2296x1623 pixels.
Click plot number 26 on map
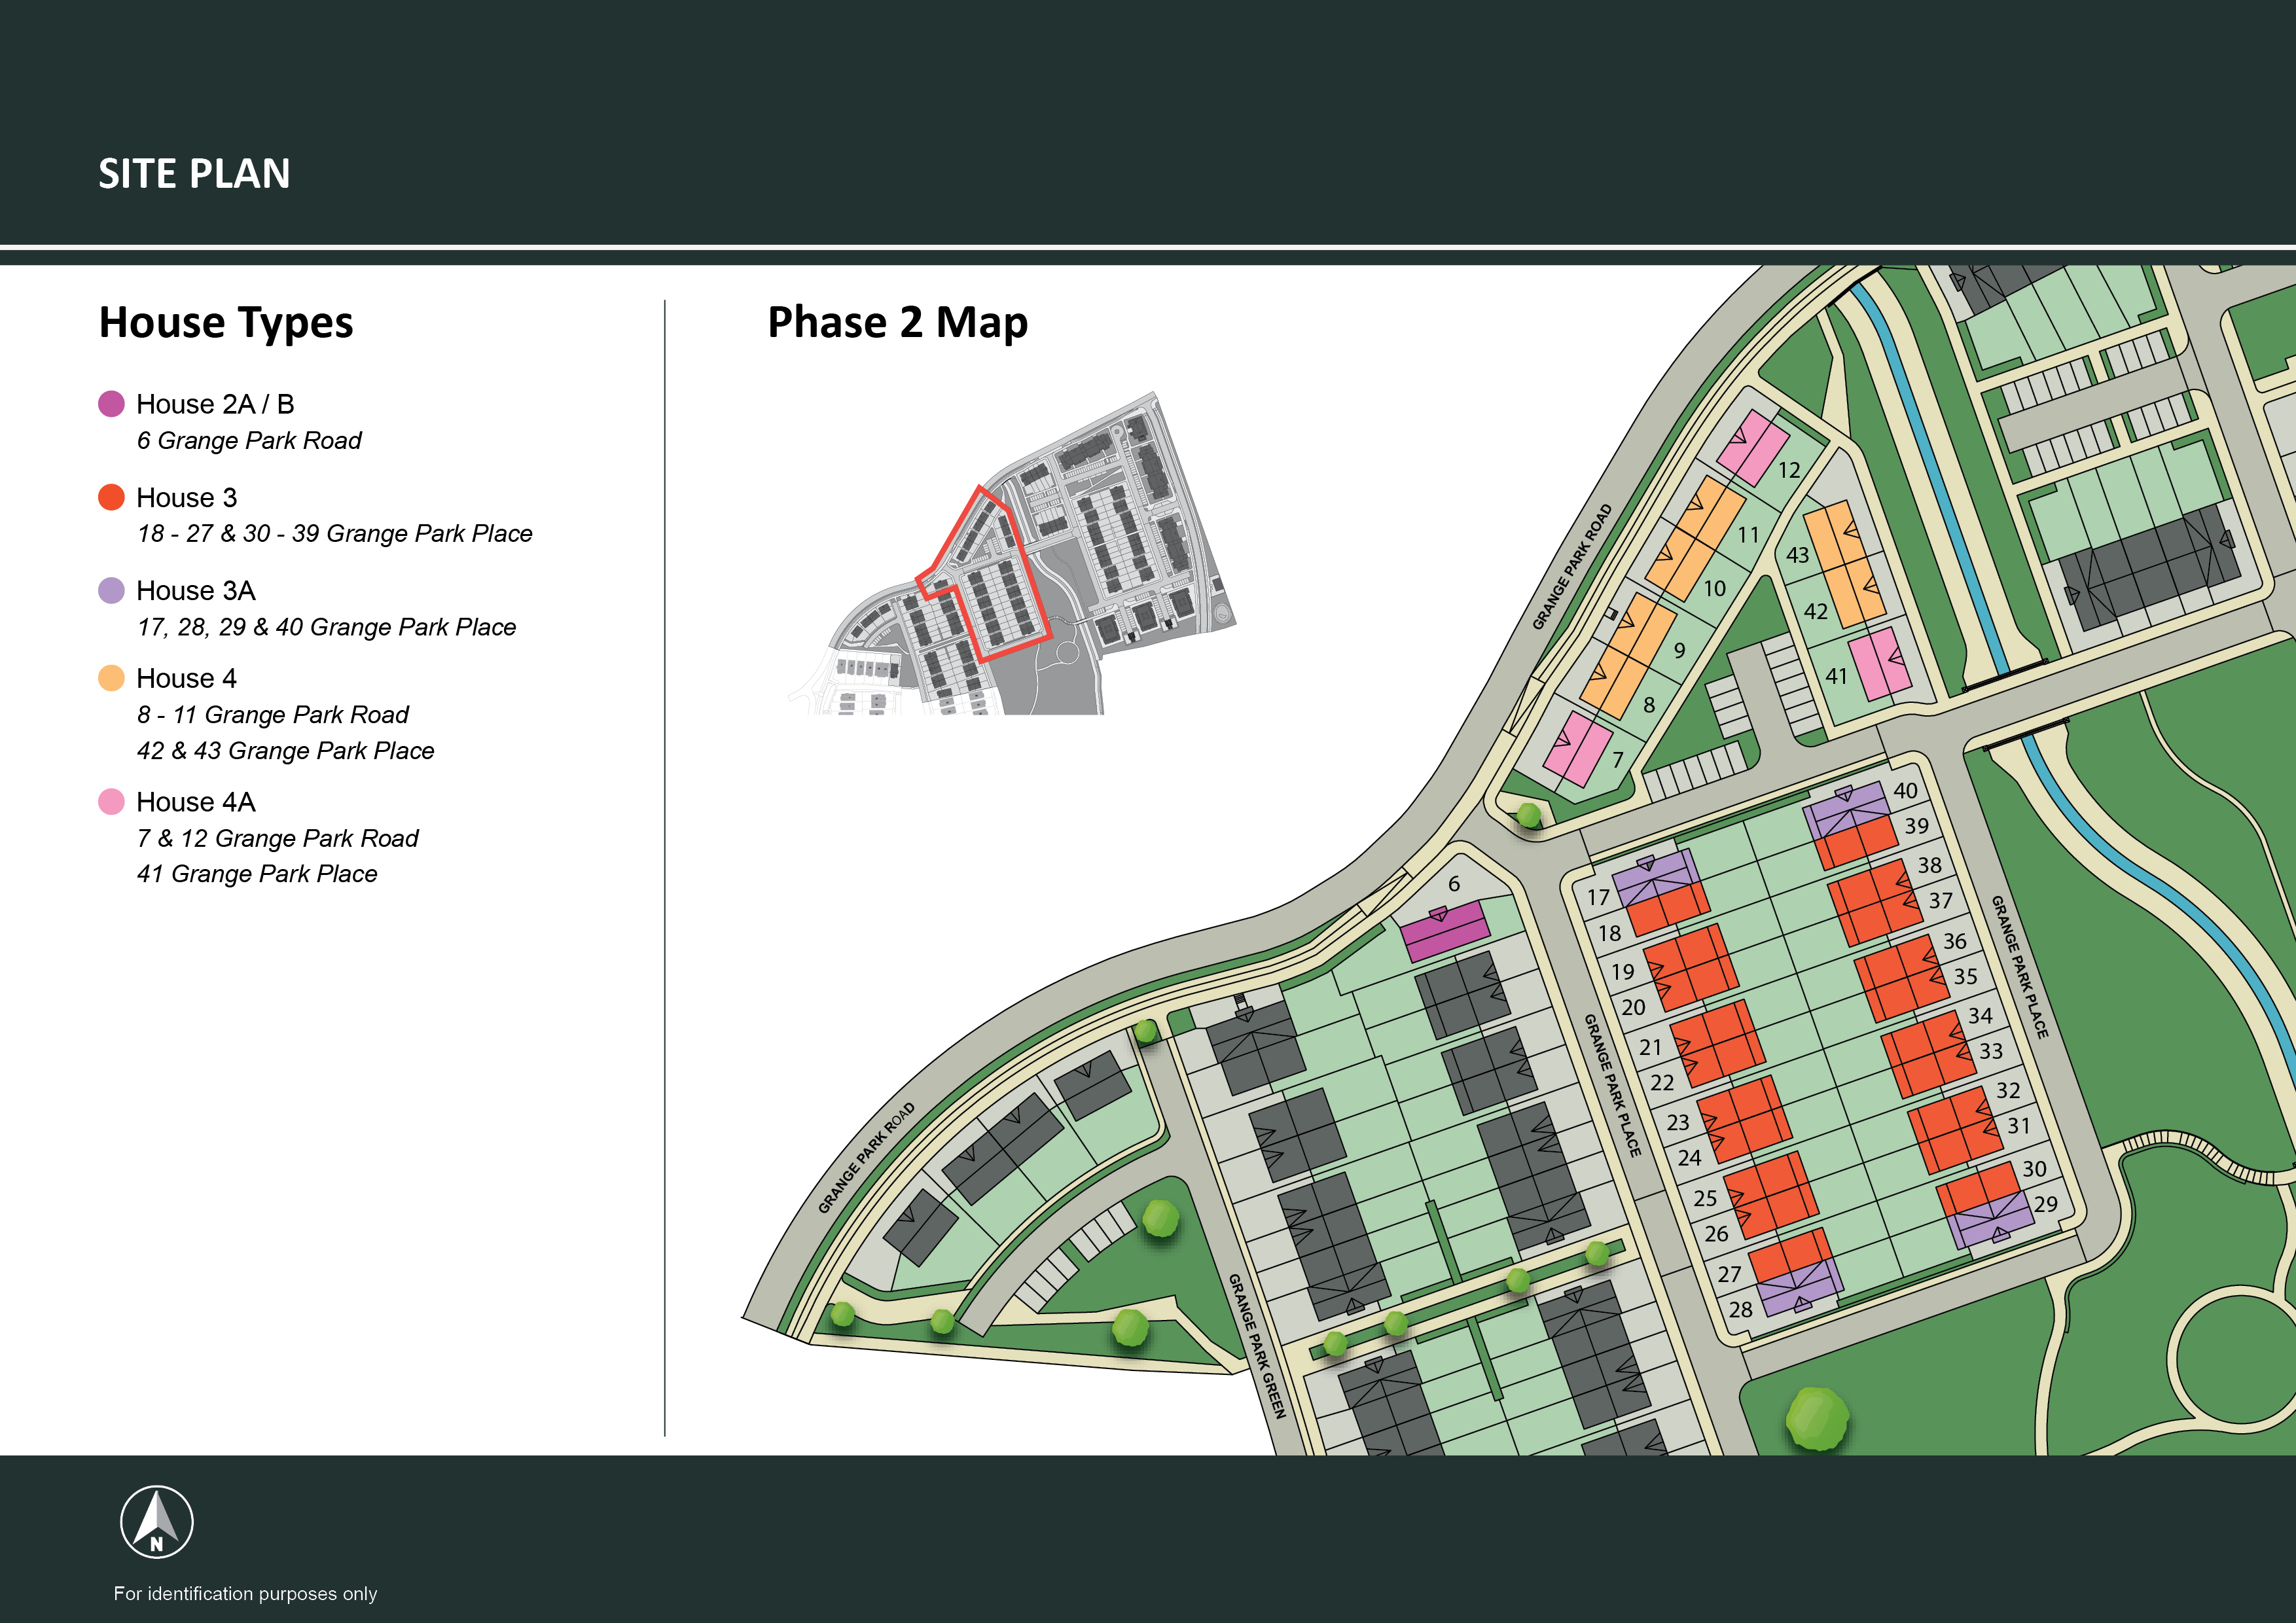coord(1716,1234)
